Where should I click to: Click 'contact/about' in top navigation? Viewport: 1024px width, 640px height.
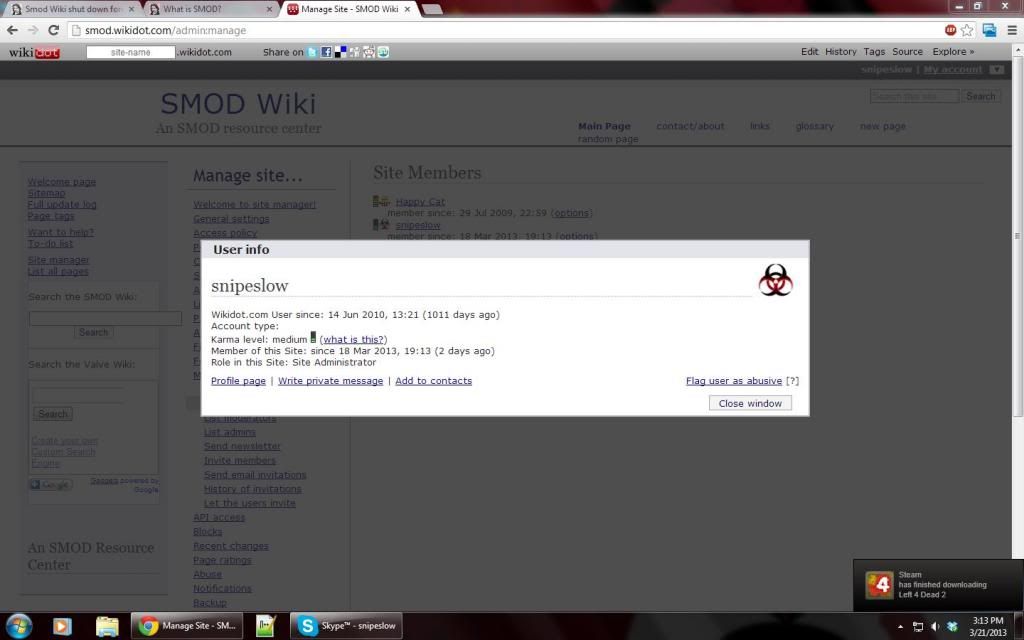(x=690, y=126)
